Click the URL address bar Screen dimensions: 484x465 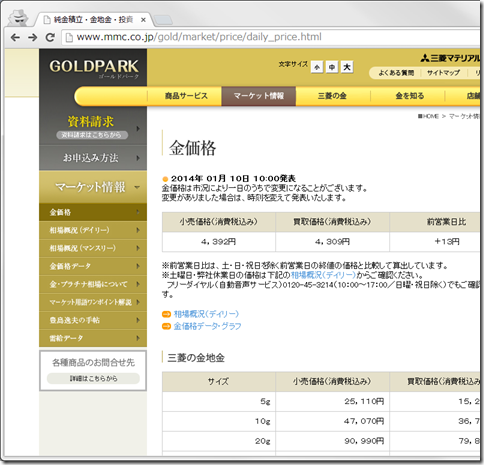pos(272,37)
